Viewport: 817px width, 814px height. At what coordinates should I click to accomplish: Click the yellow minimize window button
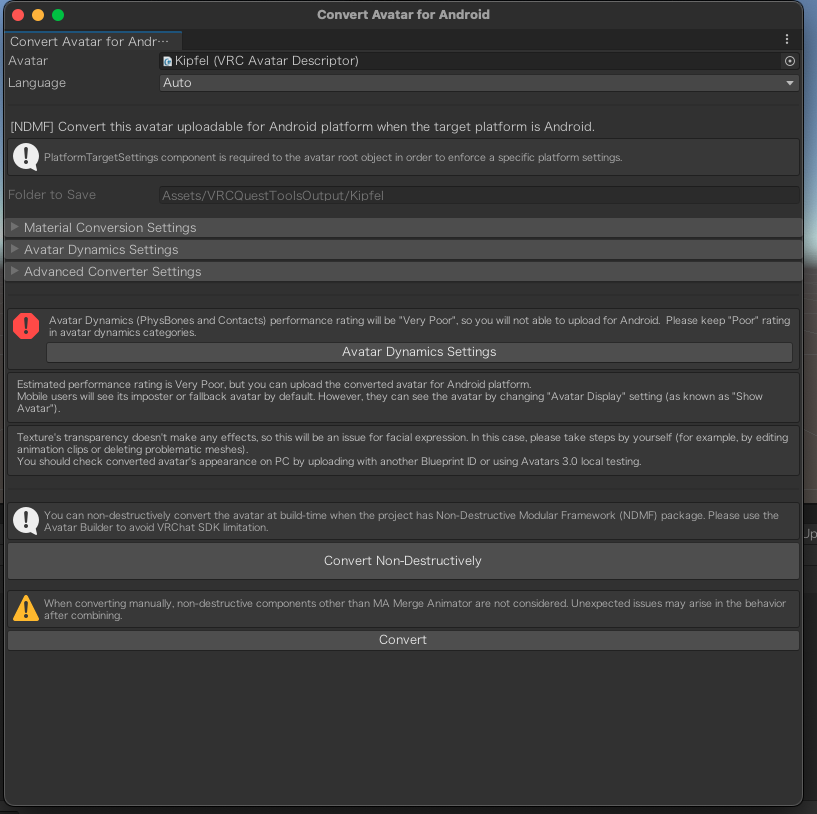coord(38,15)
